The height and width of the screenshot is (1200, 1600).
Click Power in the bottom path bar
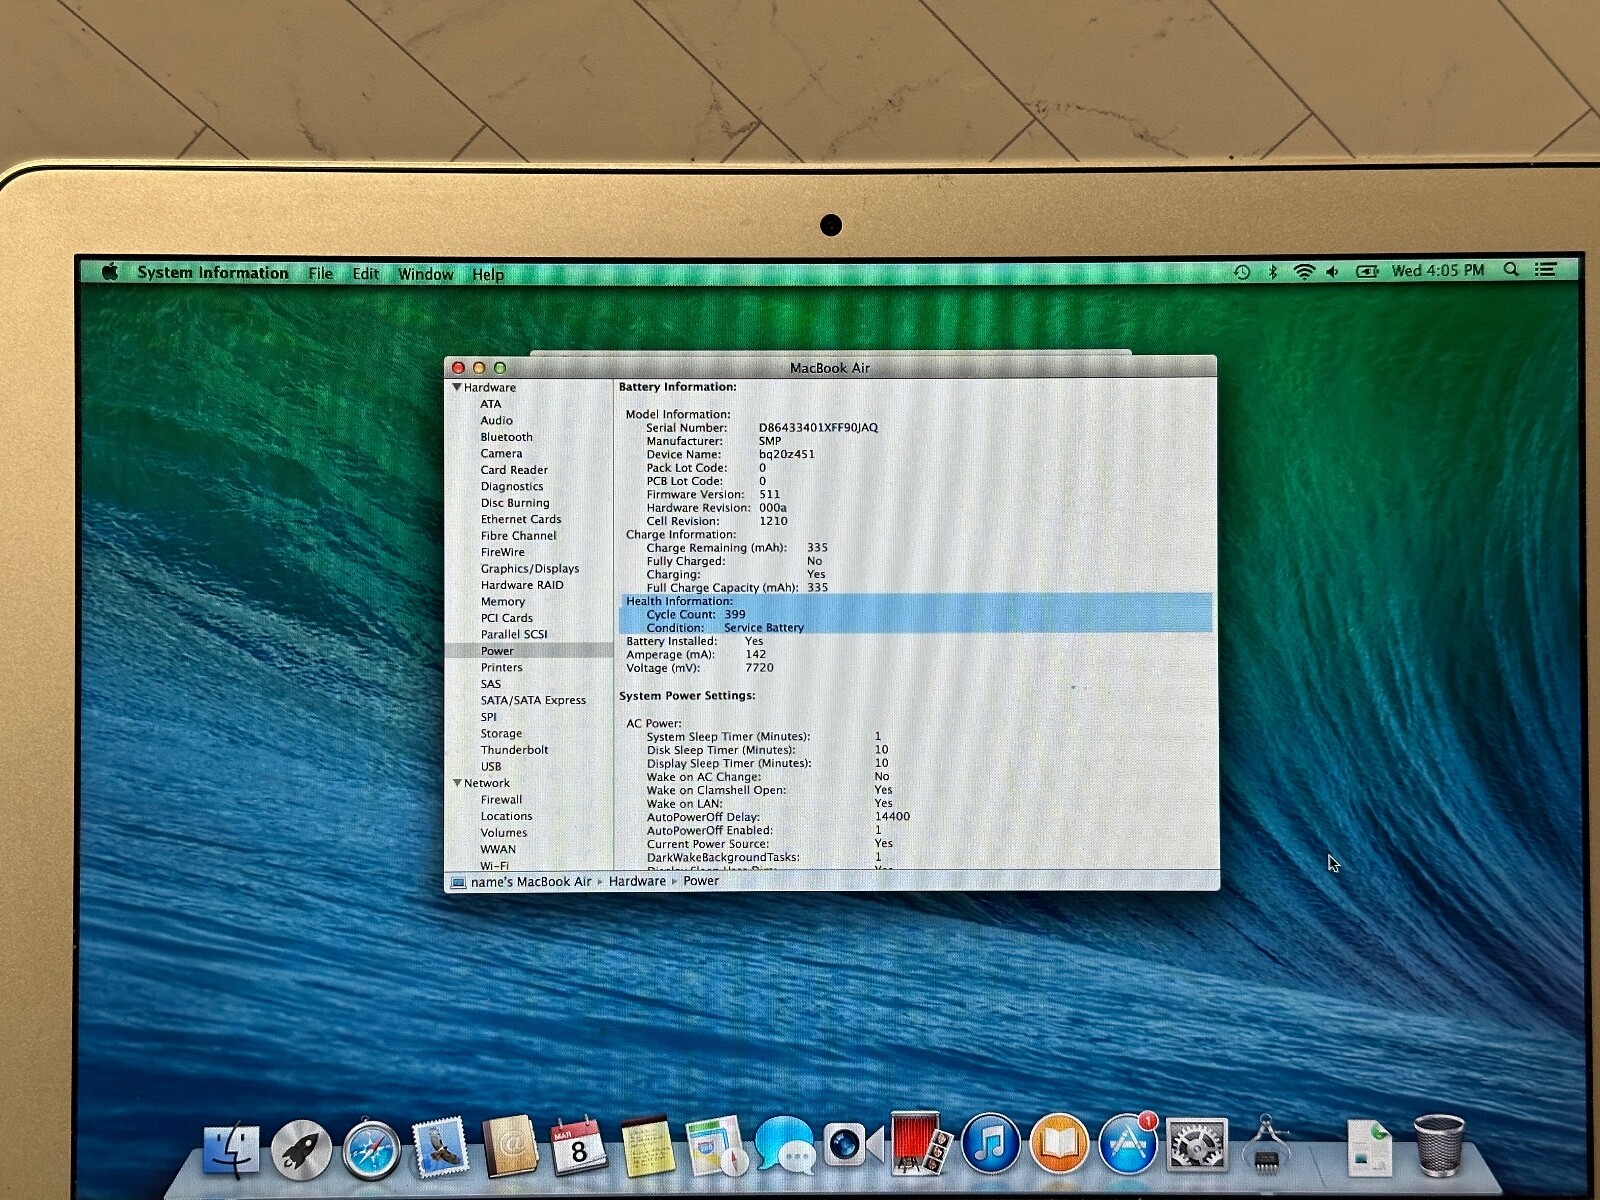pos(701,881)
